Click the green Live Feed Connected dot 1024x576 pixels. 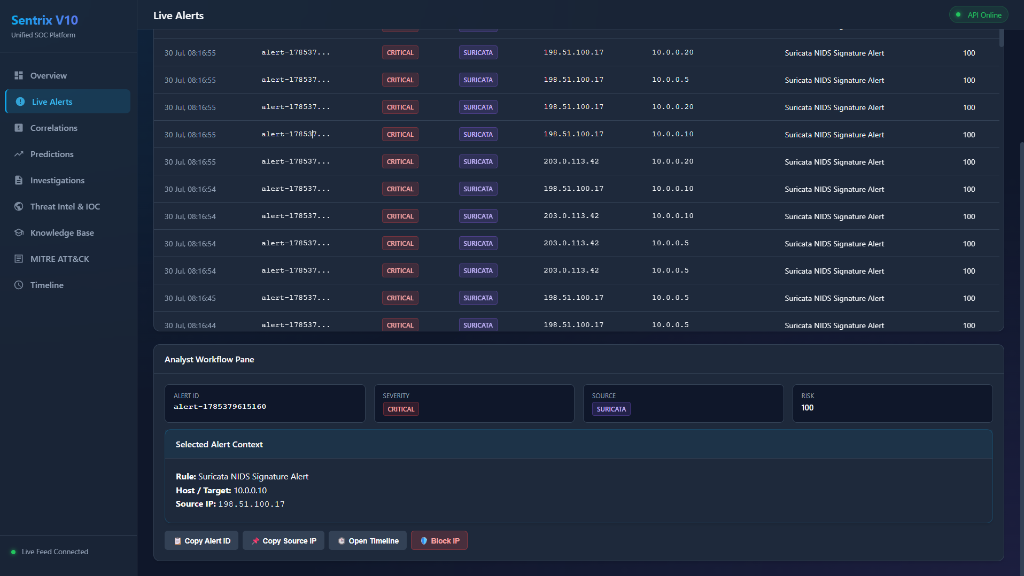(x=13, y=552)
